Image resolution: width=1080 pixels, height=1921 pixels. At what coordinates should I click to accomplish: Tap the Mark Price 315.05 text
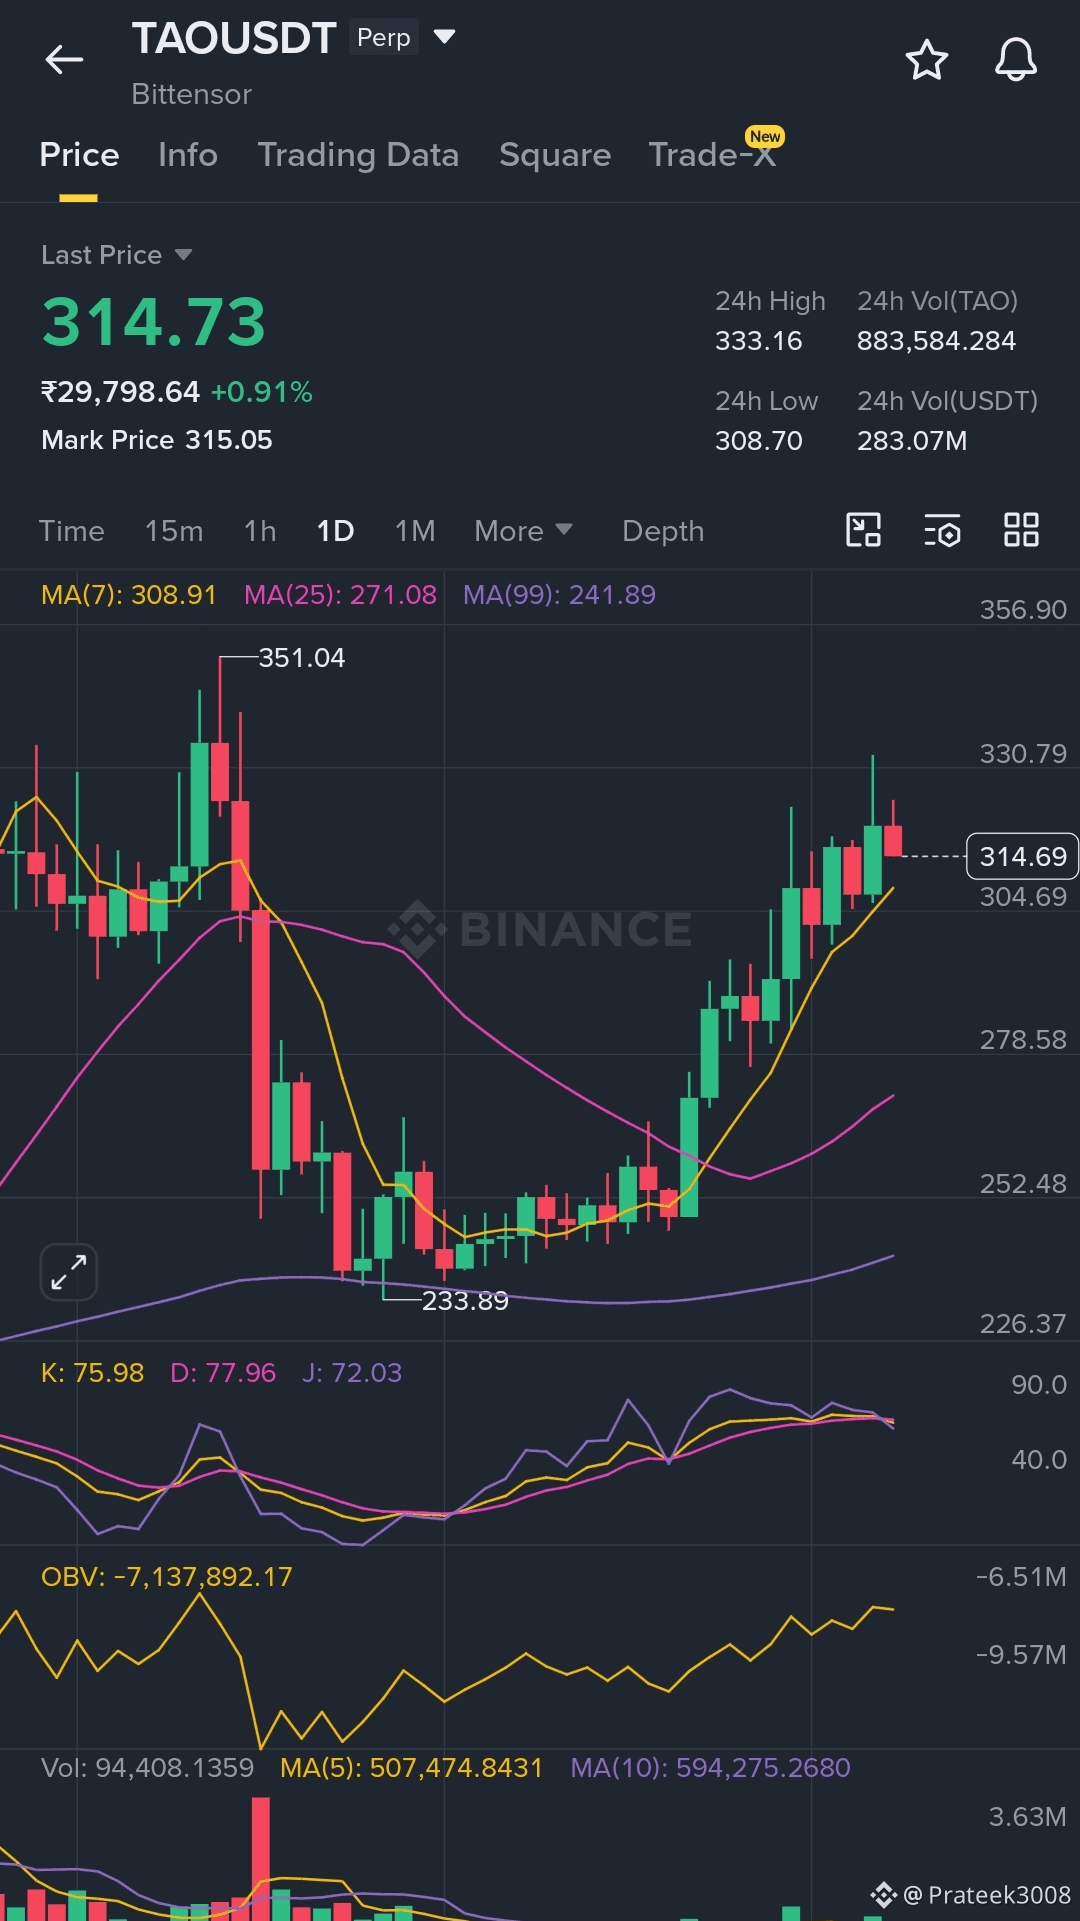(157, 440)
